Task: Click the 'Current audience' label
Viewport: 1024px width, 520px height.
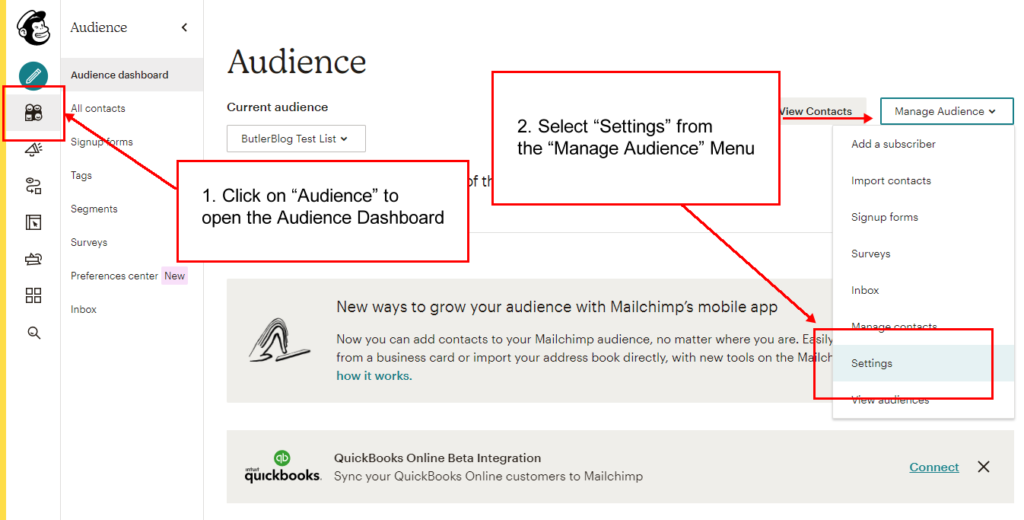Action: 278,107
